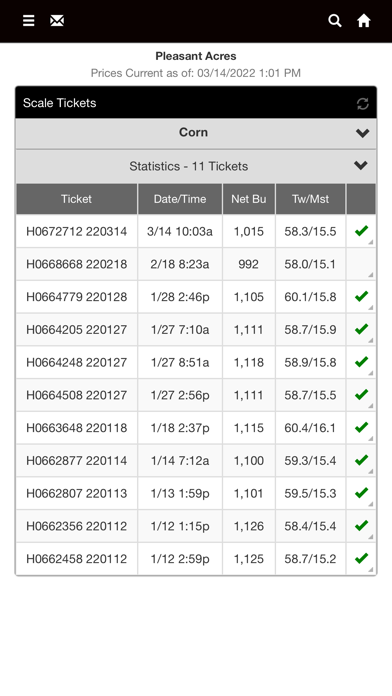Open ticket H0664248 220127
The height and width of the screenshot is (696, 392).
point(77,362)
